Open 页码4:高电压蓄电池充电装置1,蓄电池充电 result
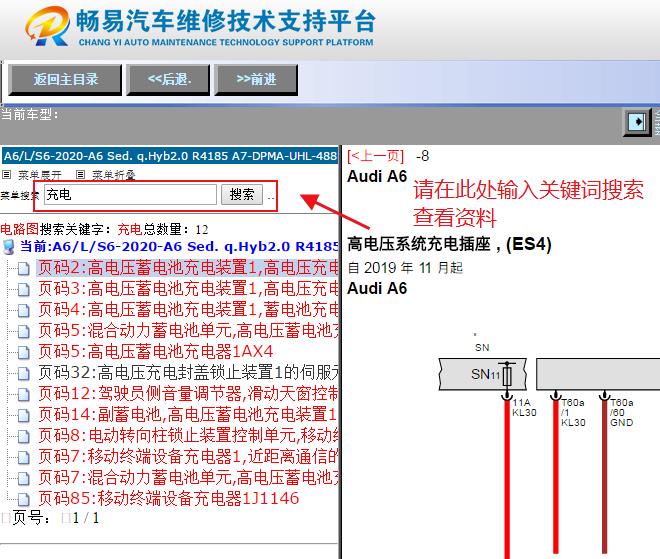The height and width of the screenshot is (559, 660). pyautogui.click(x=188, y=310)
